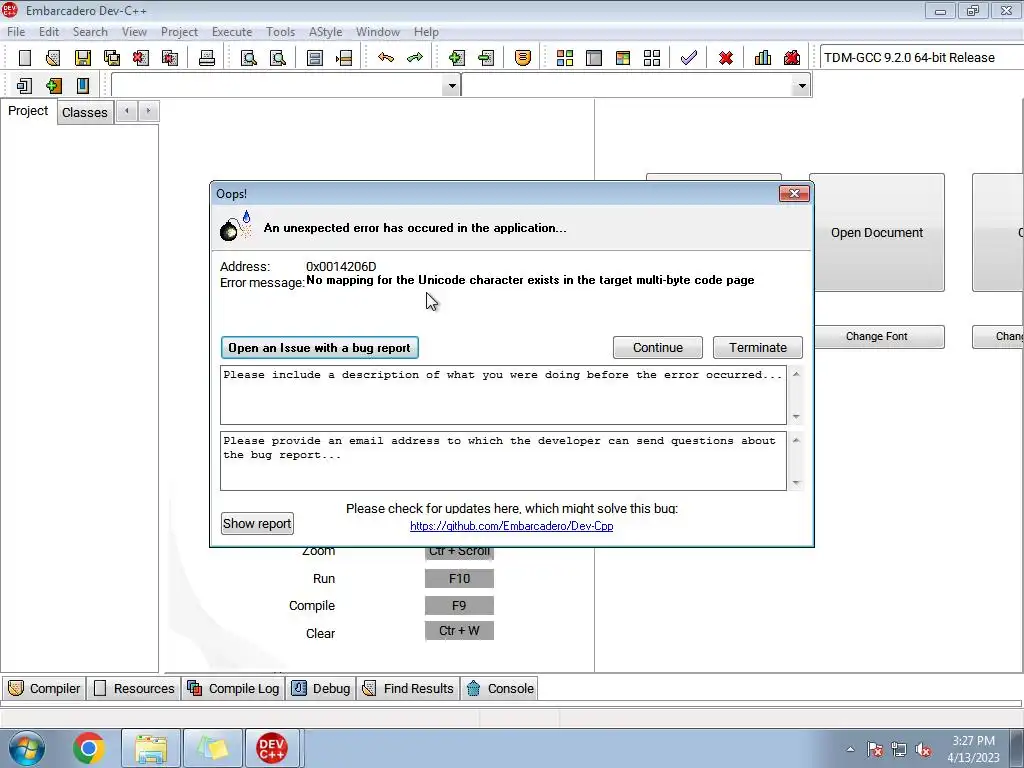
Task: Click the Profile Analysis bar chart icon
Action: point(763,57)
